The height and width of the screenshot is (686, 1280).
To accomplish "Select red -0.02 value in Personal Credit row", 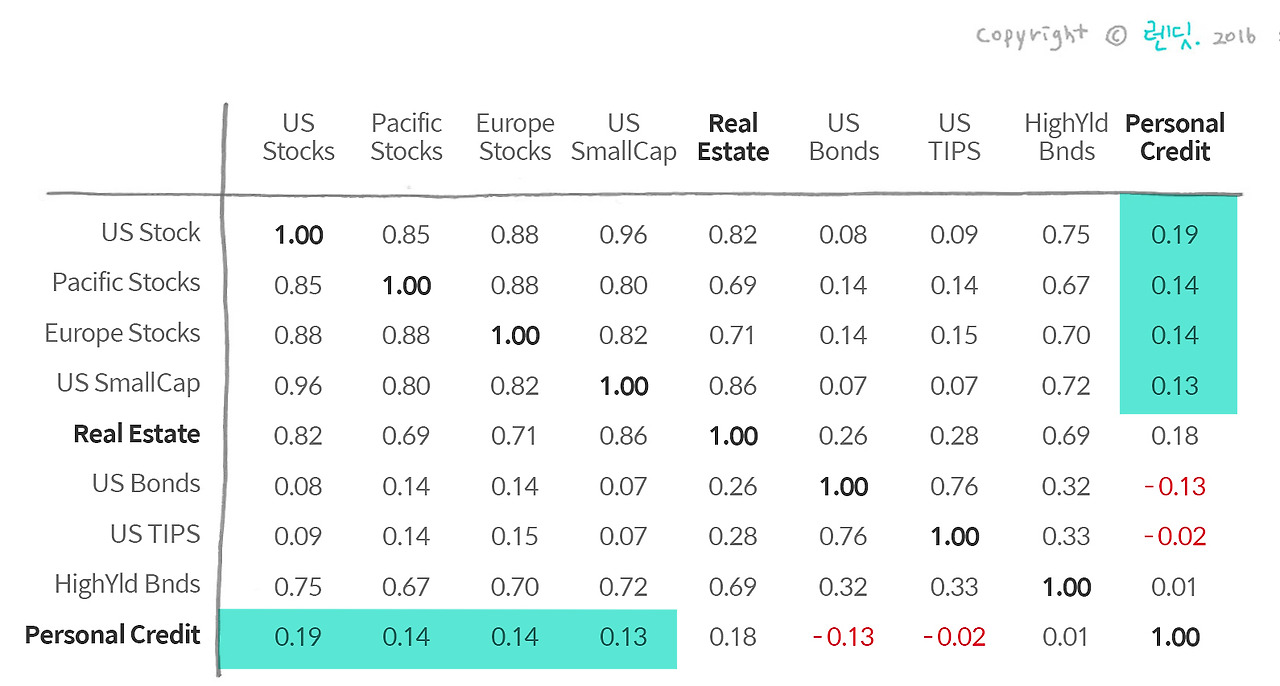I will click(x=954, y=637).
